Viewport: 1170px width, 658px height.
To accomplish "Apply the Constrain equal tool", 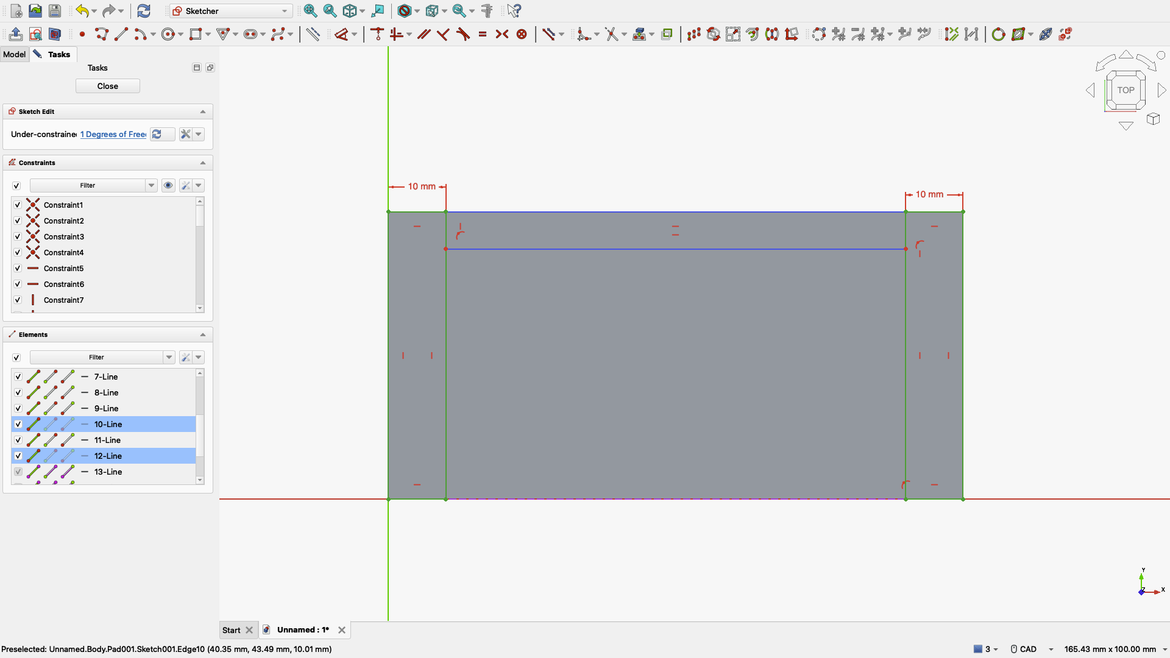I will (483, 31).
